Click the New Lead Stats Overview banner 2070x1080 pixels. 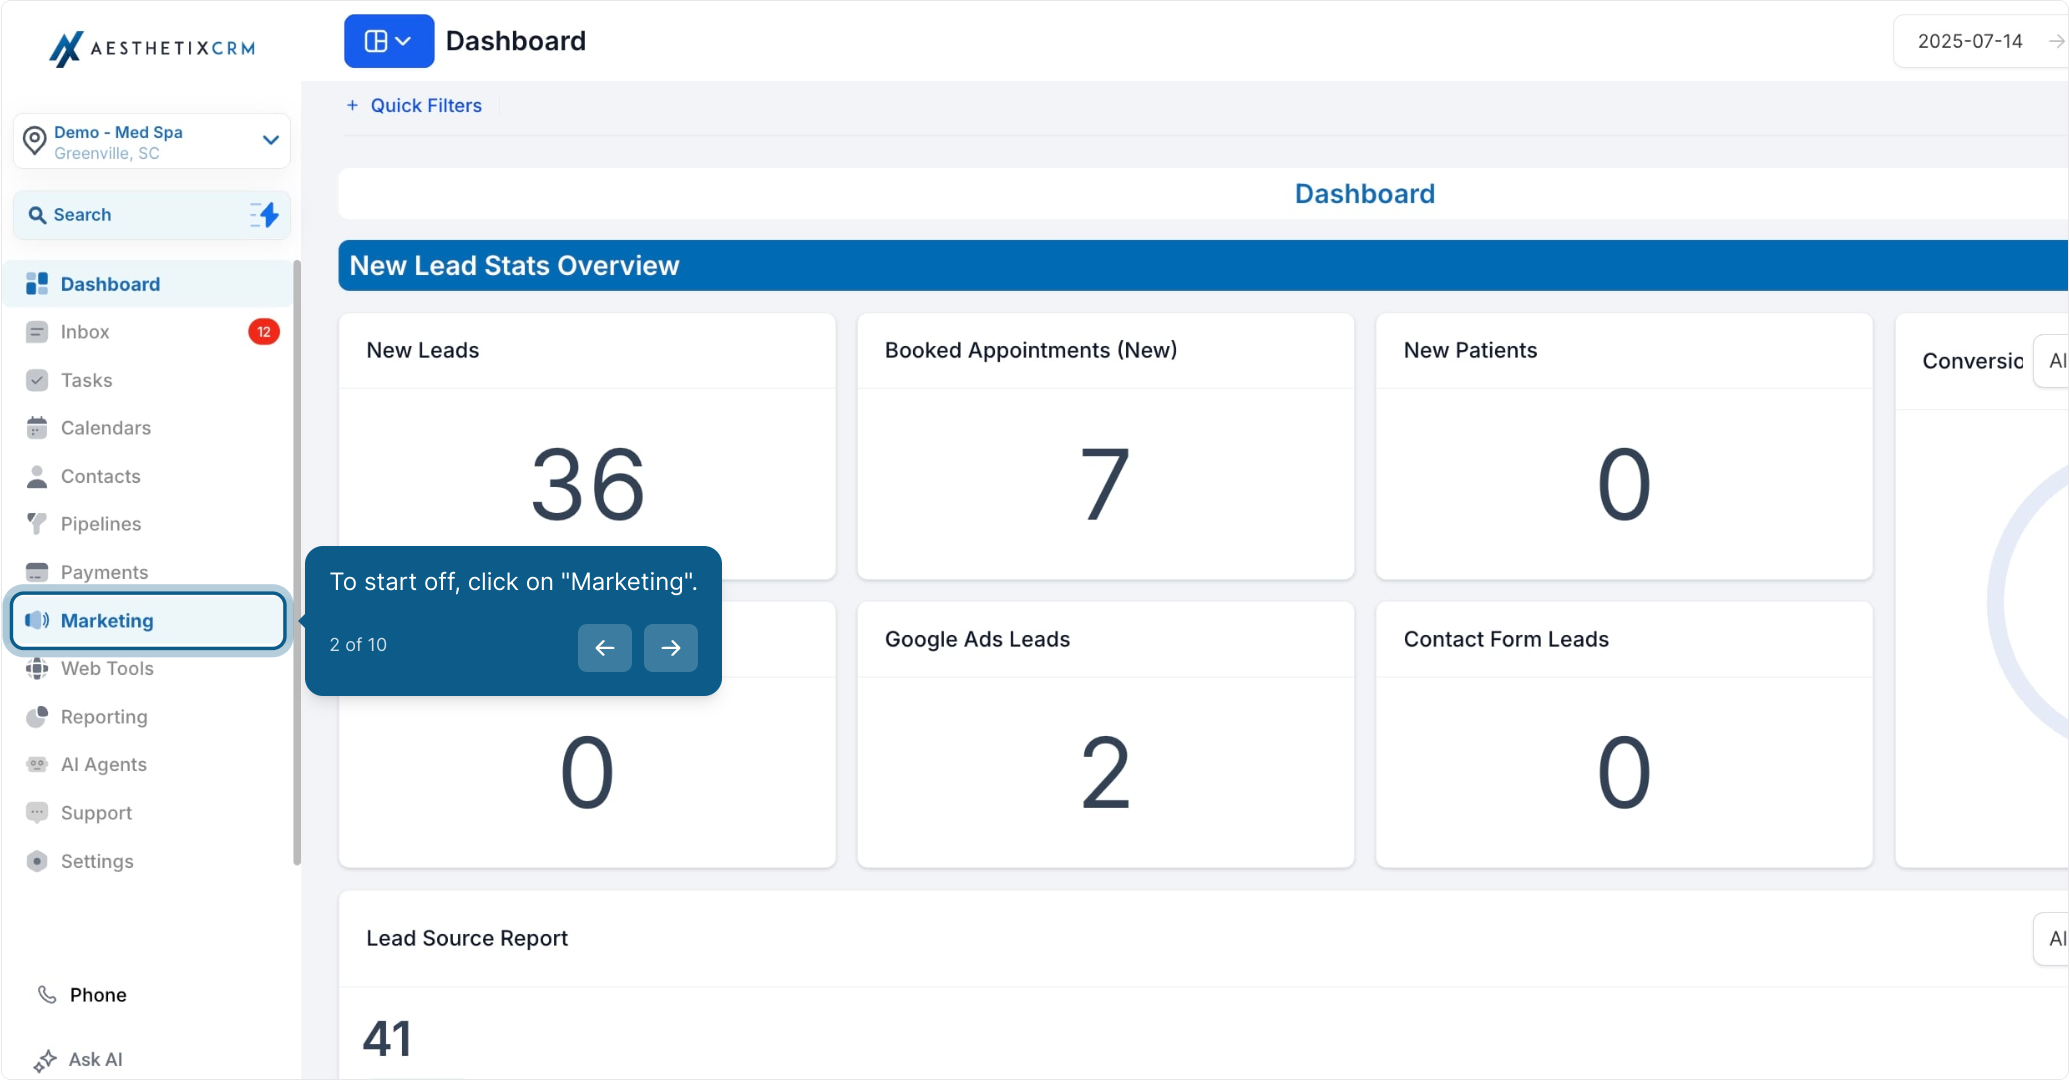click(x=1203, y=266)
